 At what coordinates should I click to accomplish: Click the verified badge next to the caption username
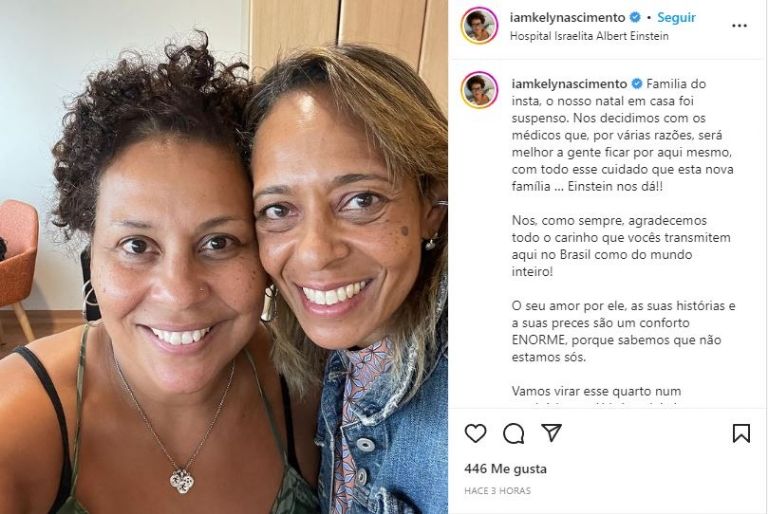[637, 84]
